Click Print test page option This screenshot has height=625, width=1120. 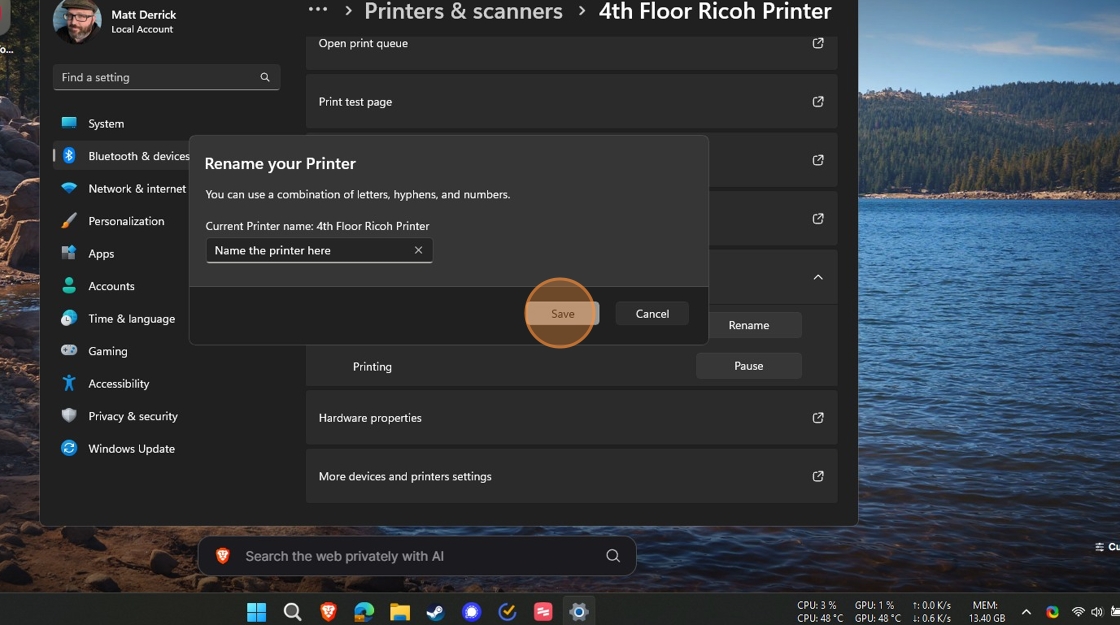[571, 101]
